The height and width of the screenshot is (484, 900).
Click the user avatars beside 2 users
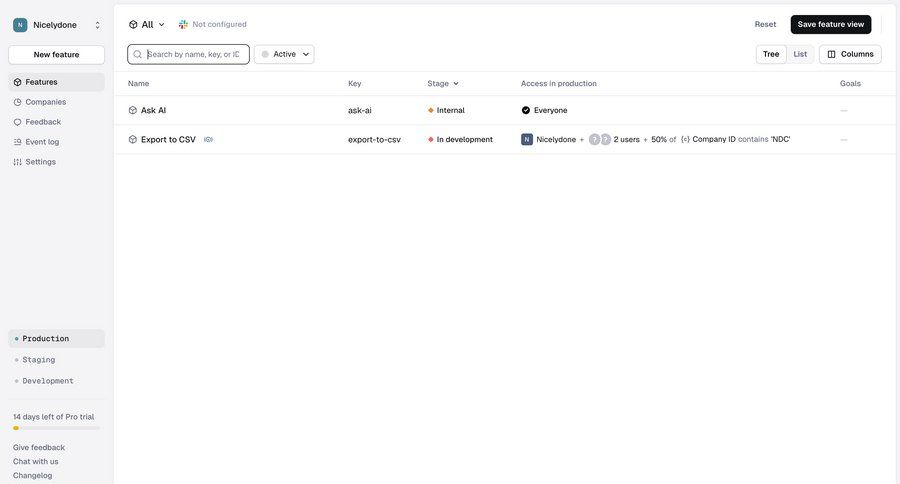click(x=600, y=140)
